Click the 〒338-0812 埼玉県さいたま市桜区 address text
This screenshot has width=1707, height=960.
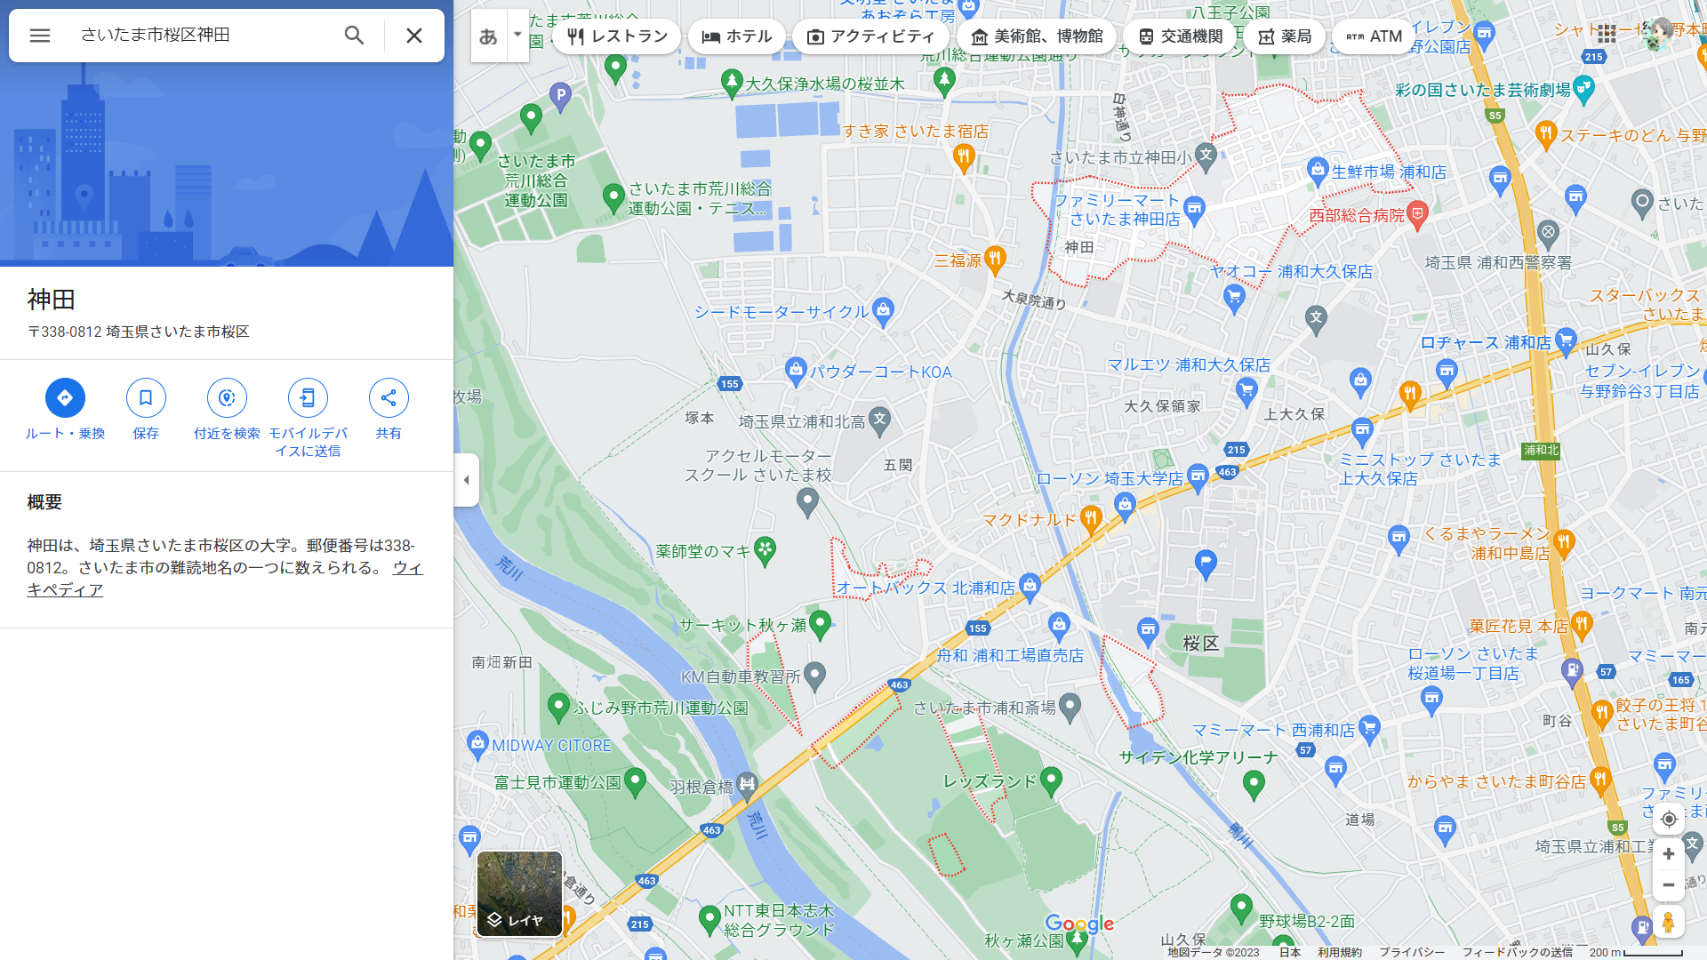138,332
